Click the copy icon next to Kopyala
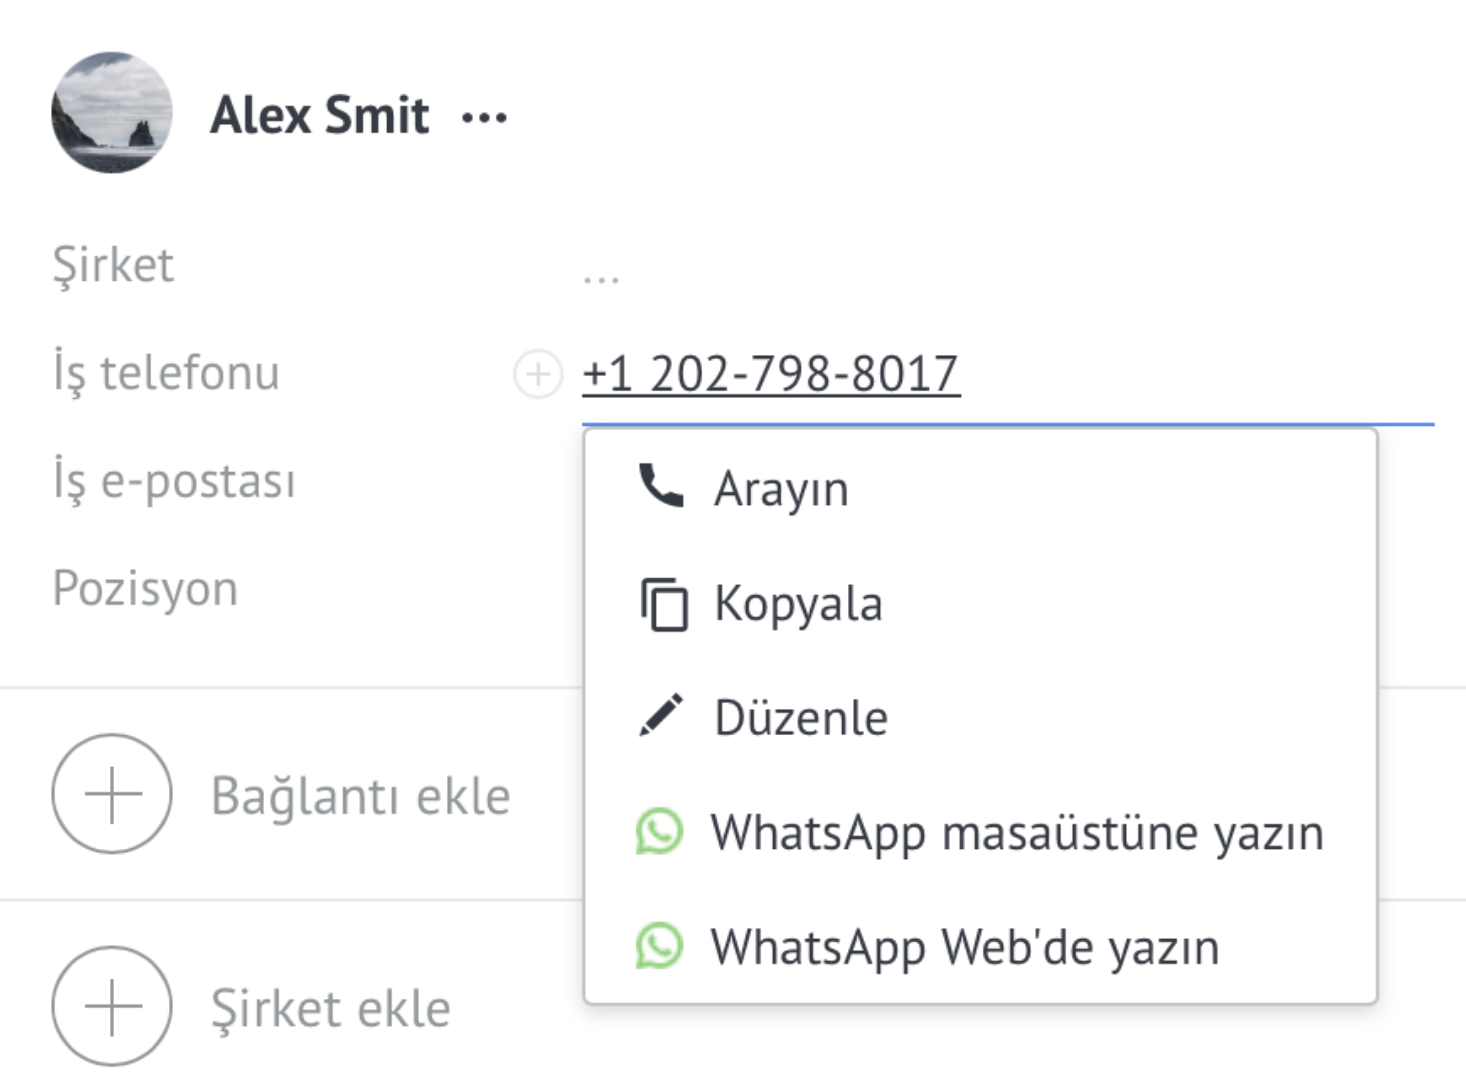 coord(663,604)
